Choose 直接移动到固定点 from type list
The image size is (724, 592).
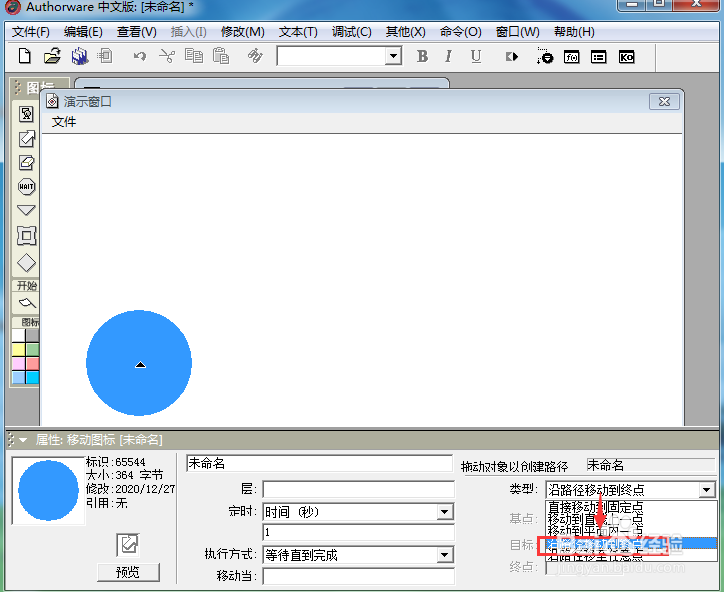(x=595, y=507)
